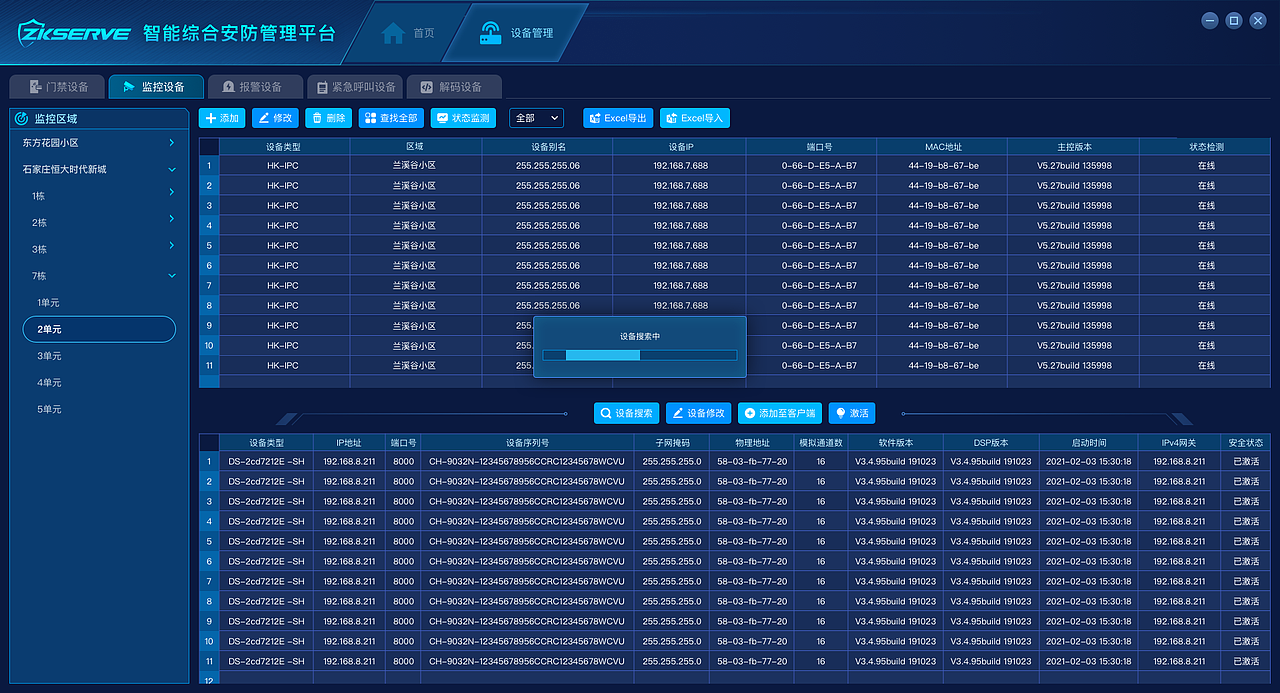Click the 区域 column header
Viewport: 1280px width, 693px height.
(415, 146)
